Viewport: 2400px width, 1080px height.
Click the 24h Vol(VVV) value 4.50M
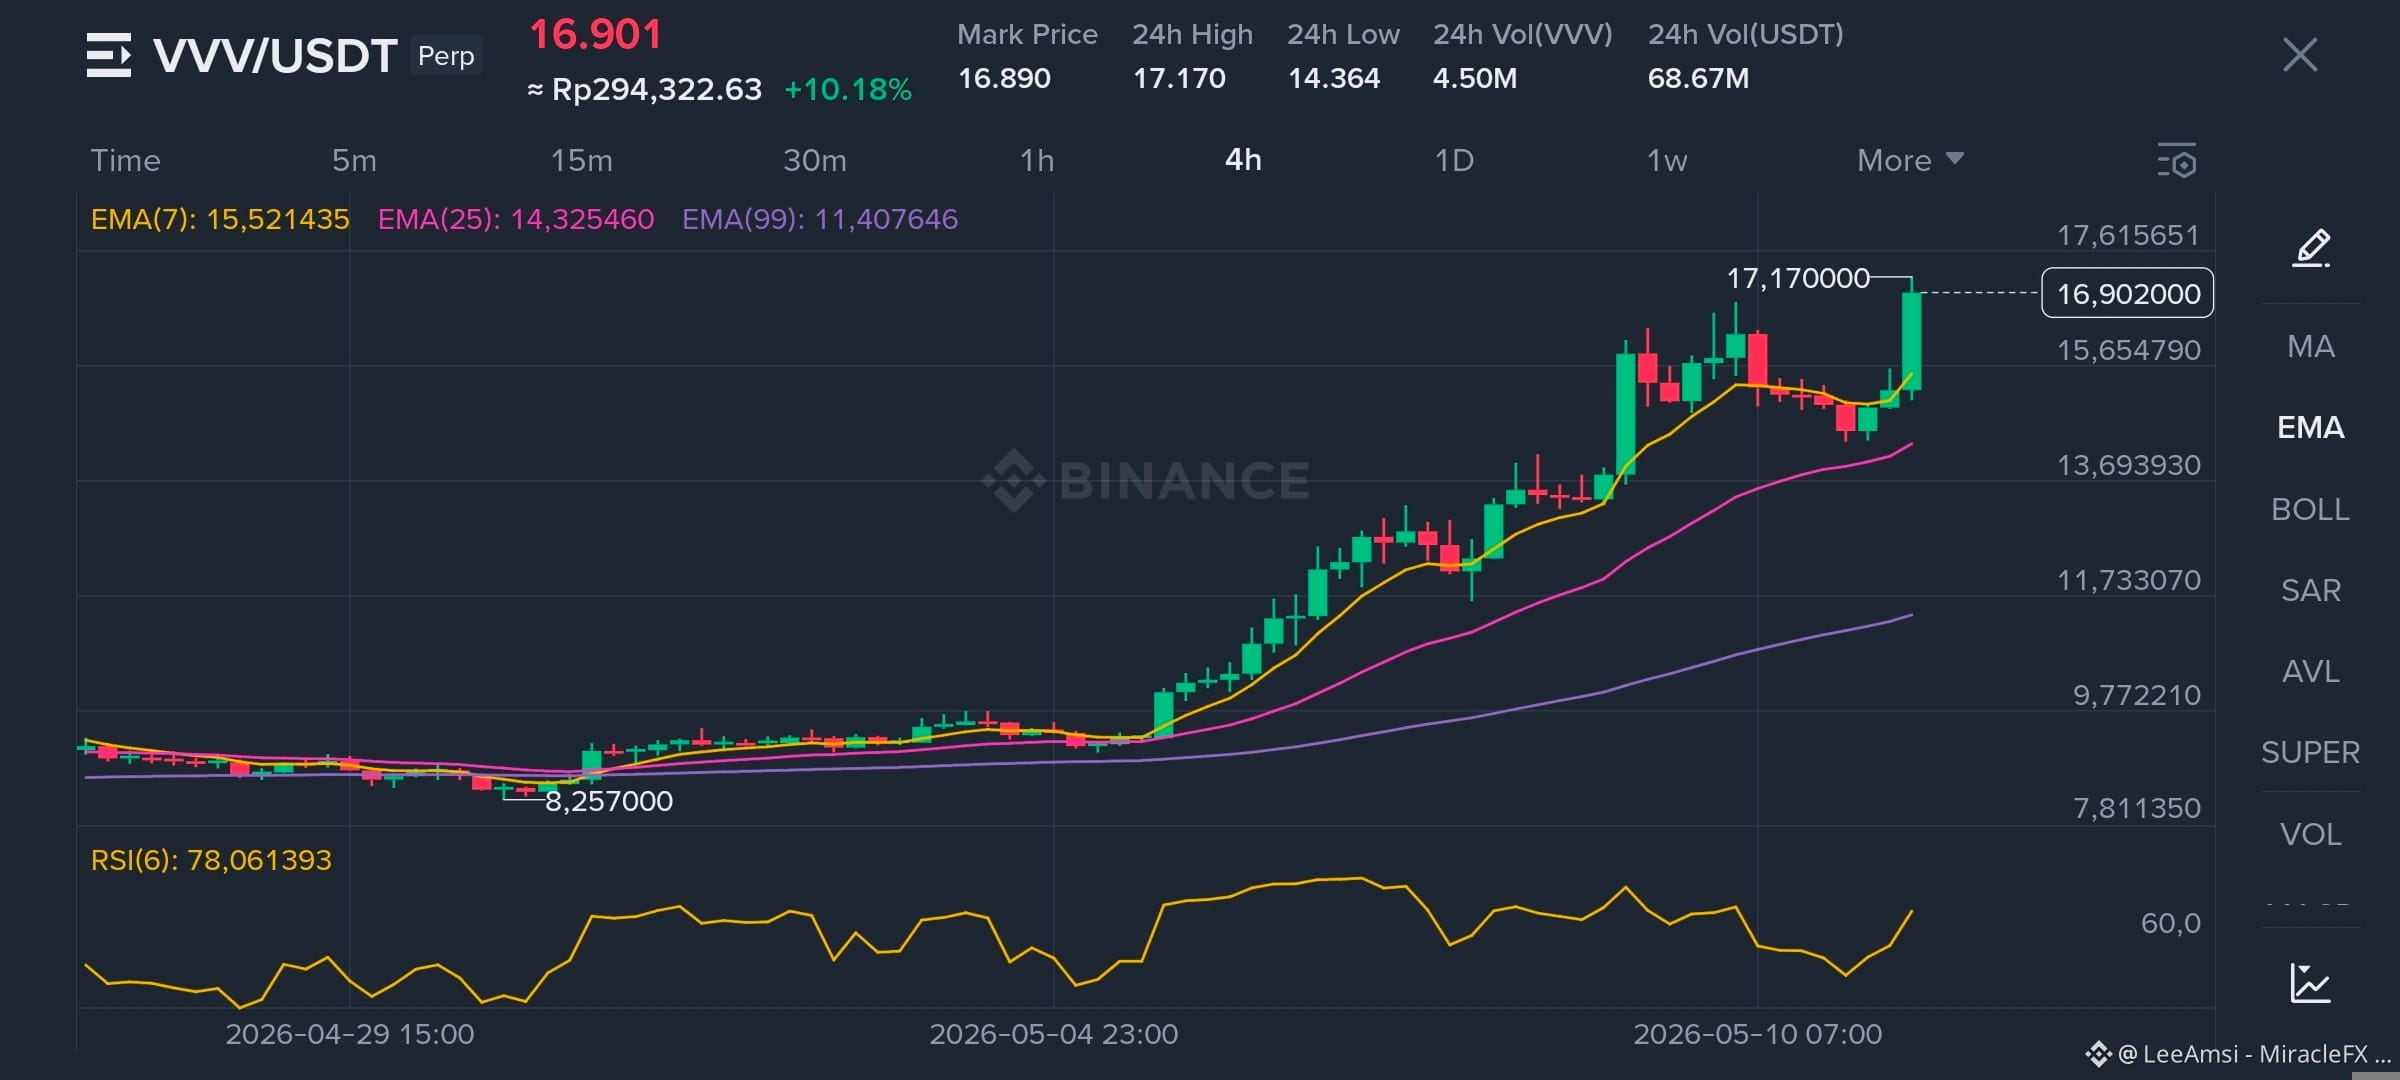[1475, 78]
